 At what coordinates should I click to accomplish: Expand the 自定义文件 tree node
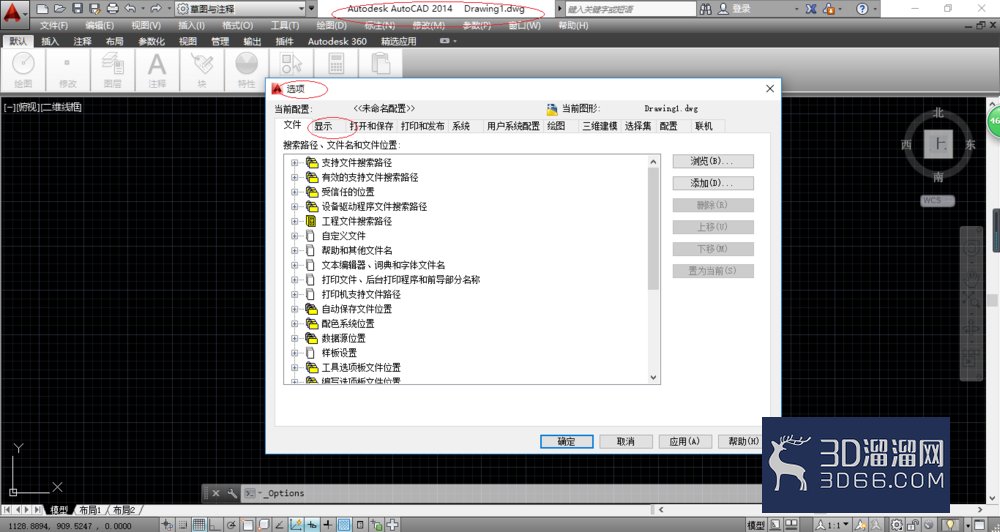click(x=295, y=236)
